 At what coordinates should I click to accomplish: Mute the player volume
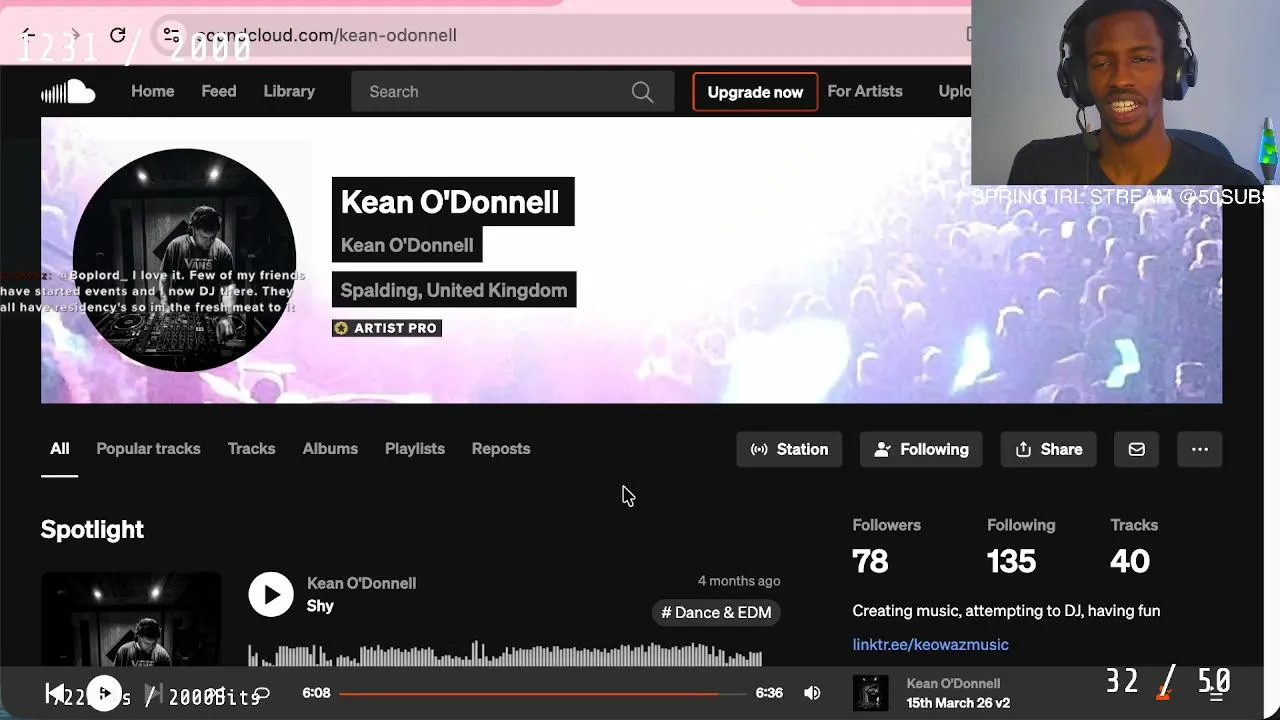(x=812, y=693)
